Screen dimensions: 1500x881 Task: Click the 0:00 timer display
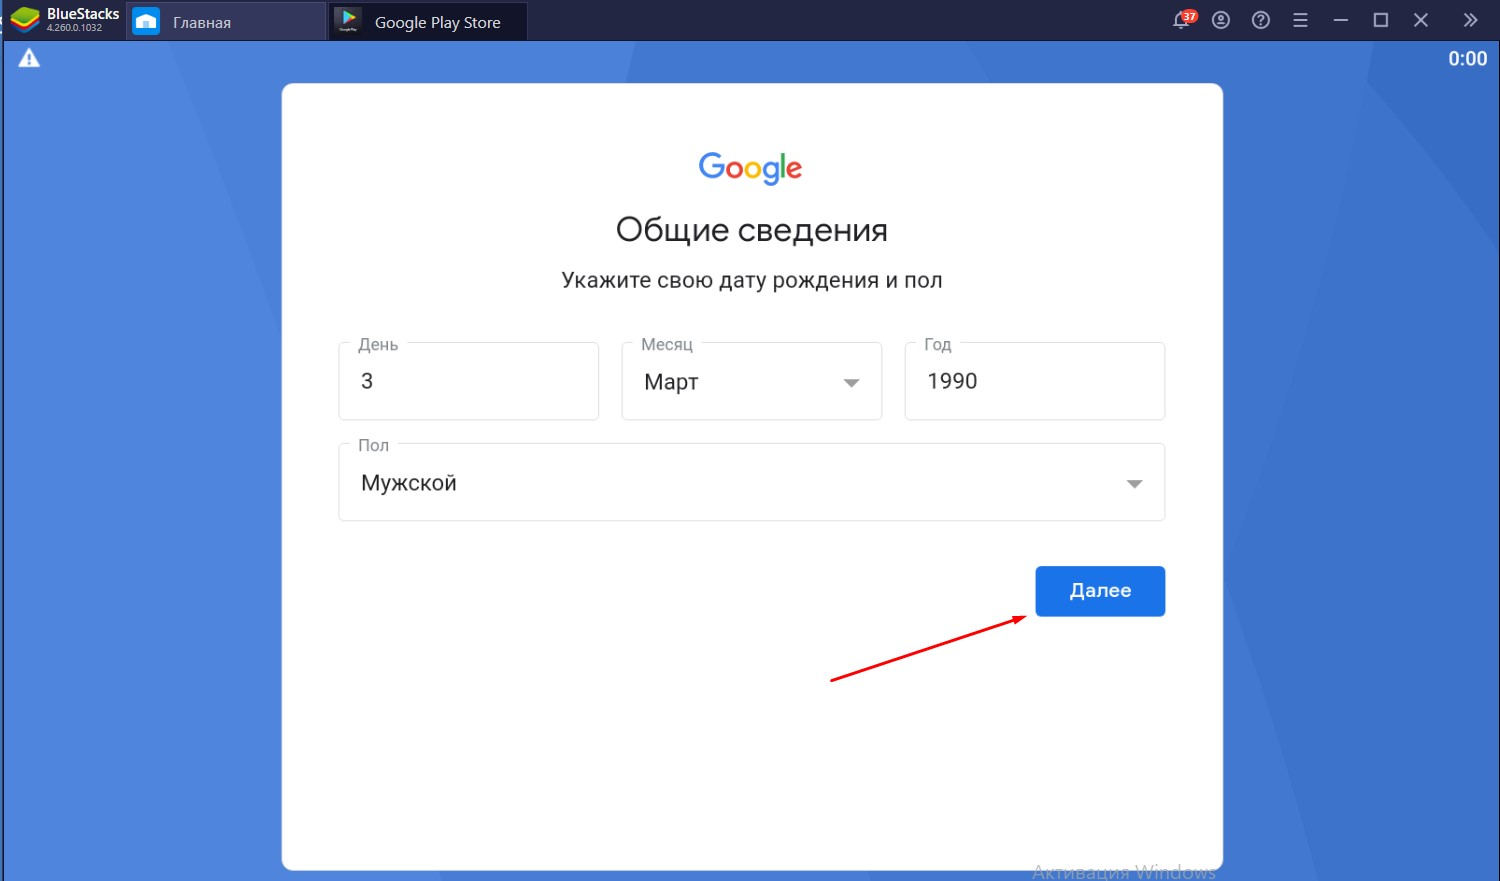(x=1468, y=59)
